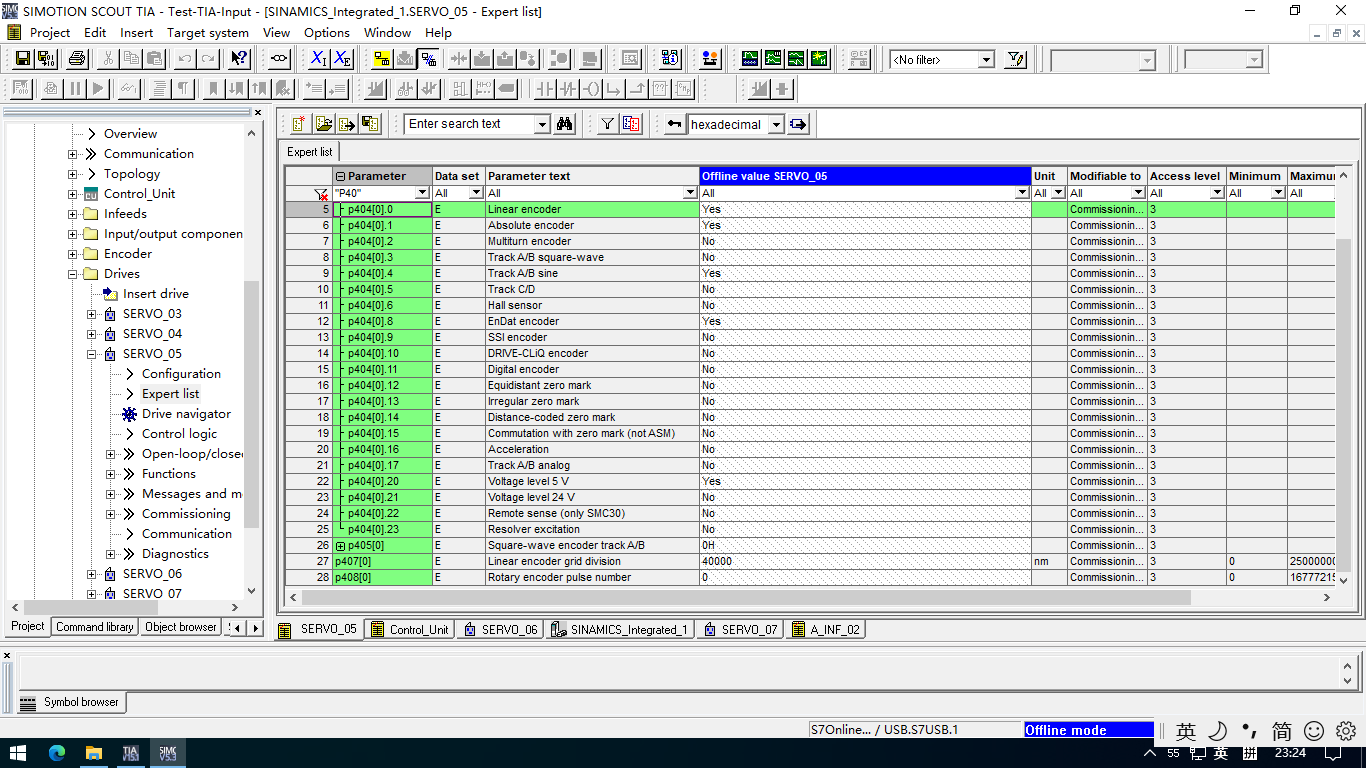Click the Drive navigator gear icon in tree
Image resolution: width=1366 pixels, height=768 pixels.
point(129,414)
